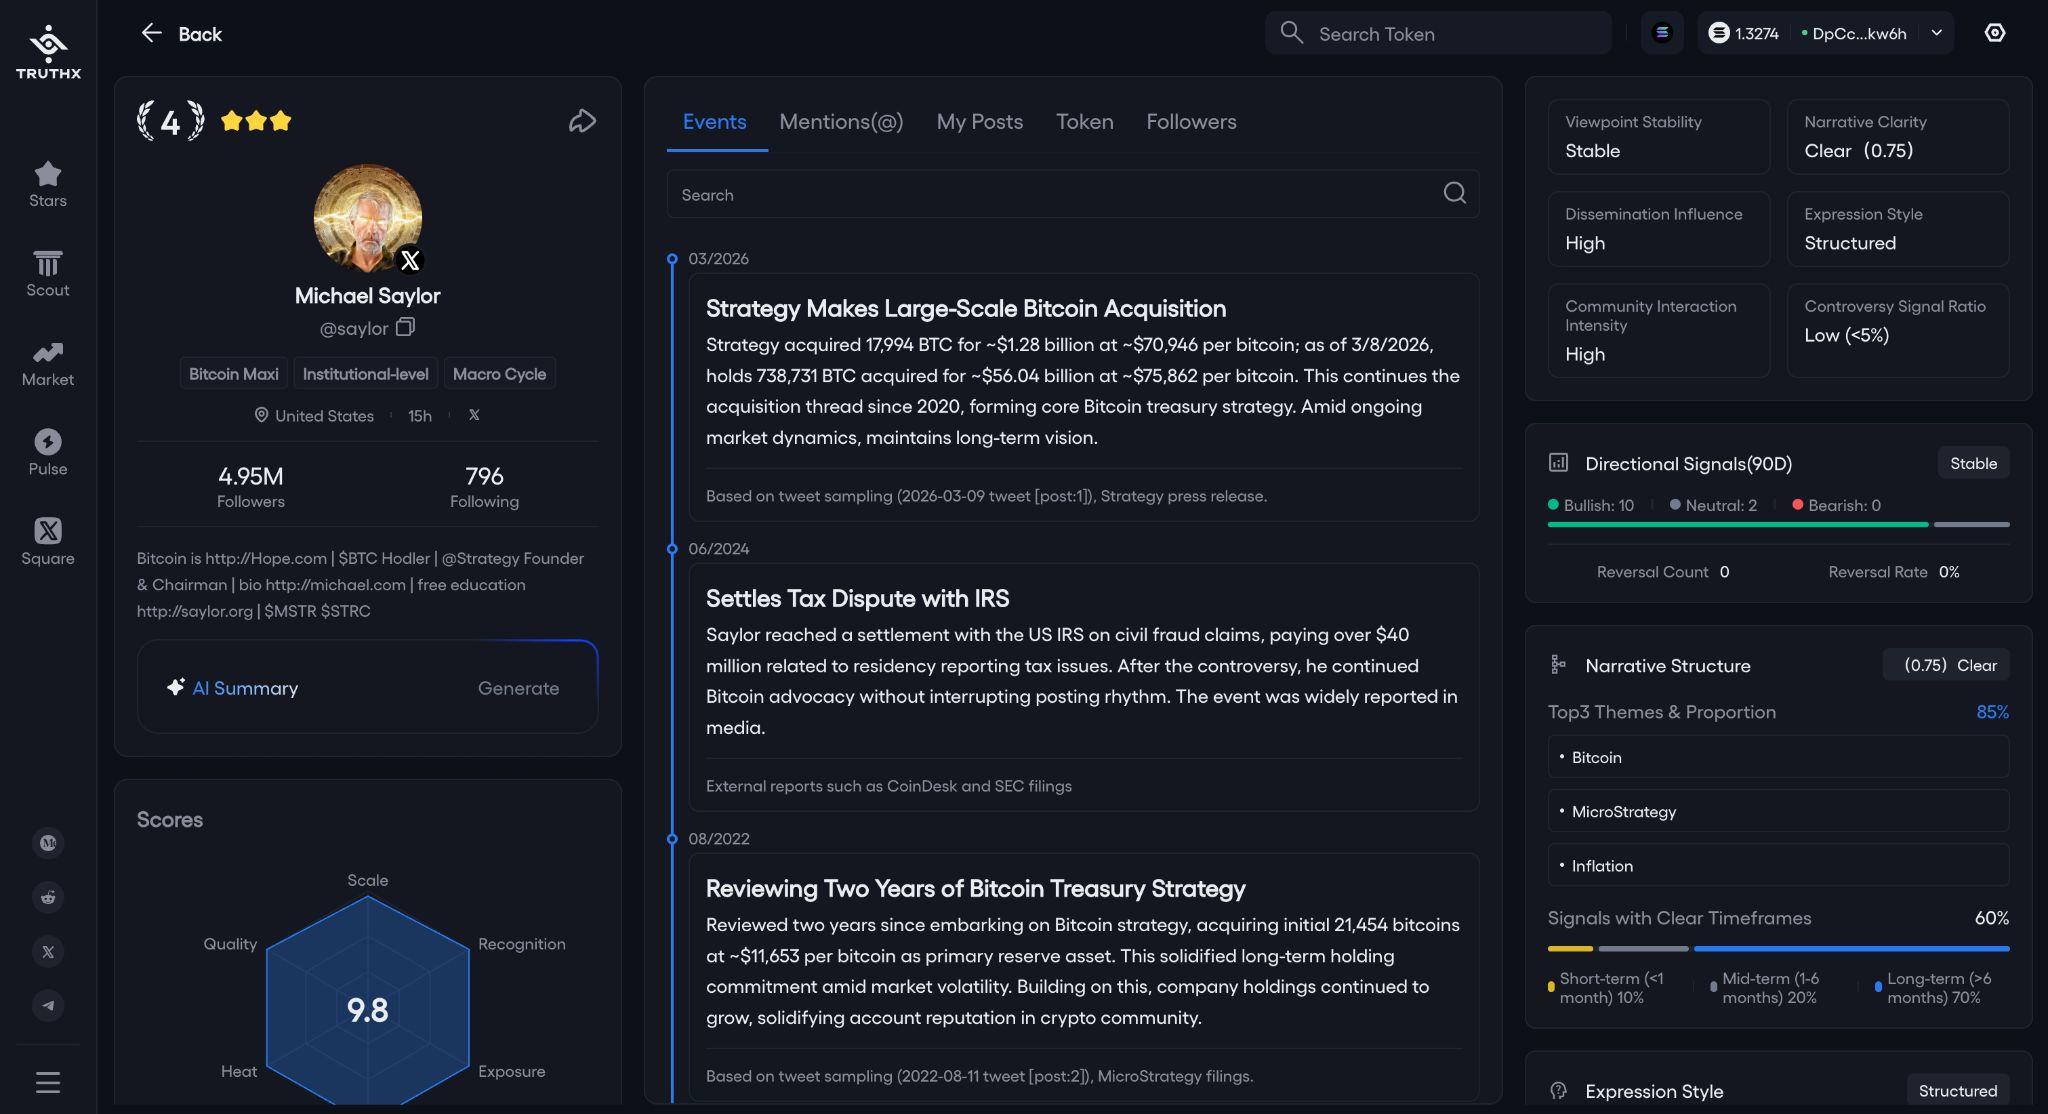This screenshot has width=2048, height=1114.
Task: Switch to the Followers tab
Action: (1190, 122)
